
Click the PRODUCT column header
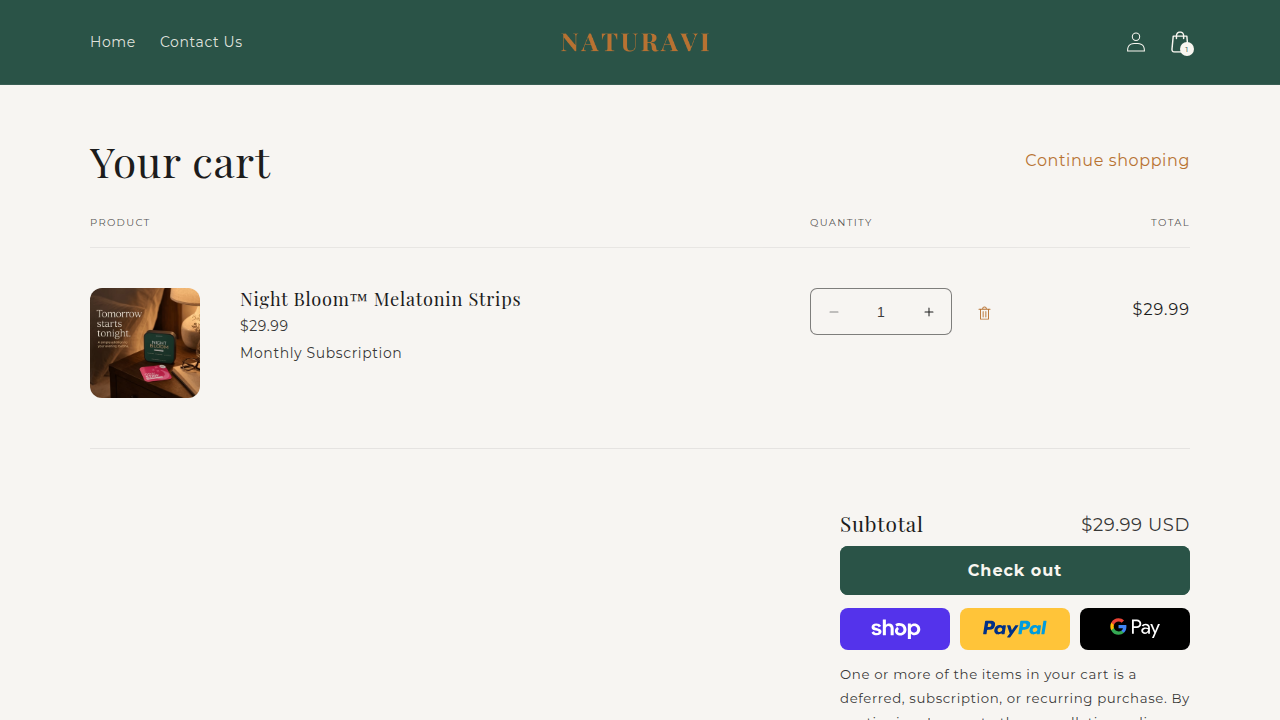(120, 223)
